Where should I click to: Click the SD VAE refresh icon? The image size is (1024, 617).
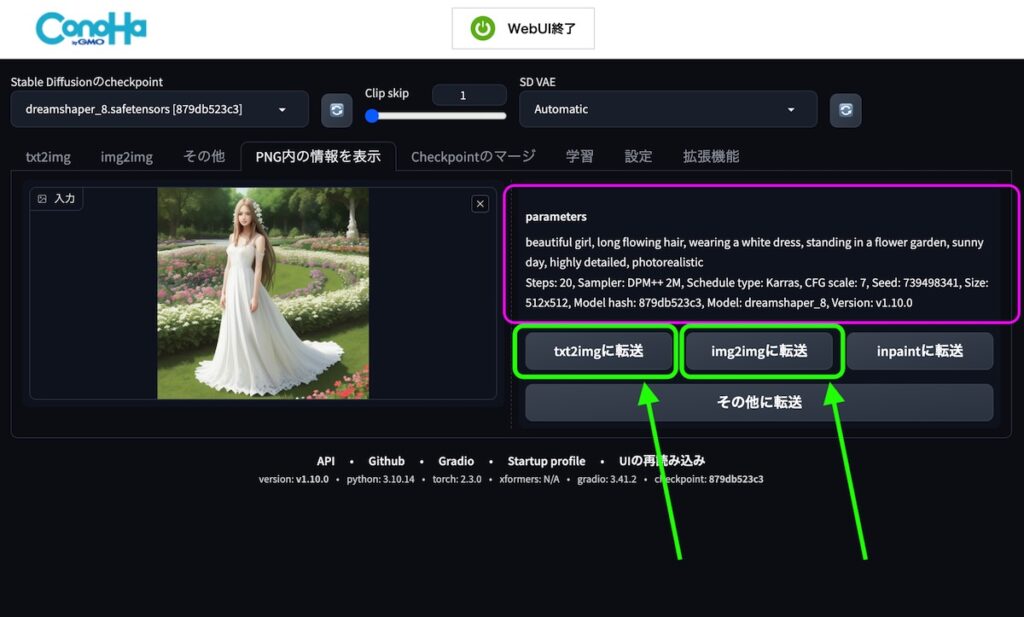(845, 110)
